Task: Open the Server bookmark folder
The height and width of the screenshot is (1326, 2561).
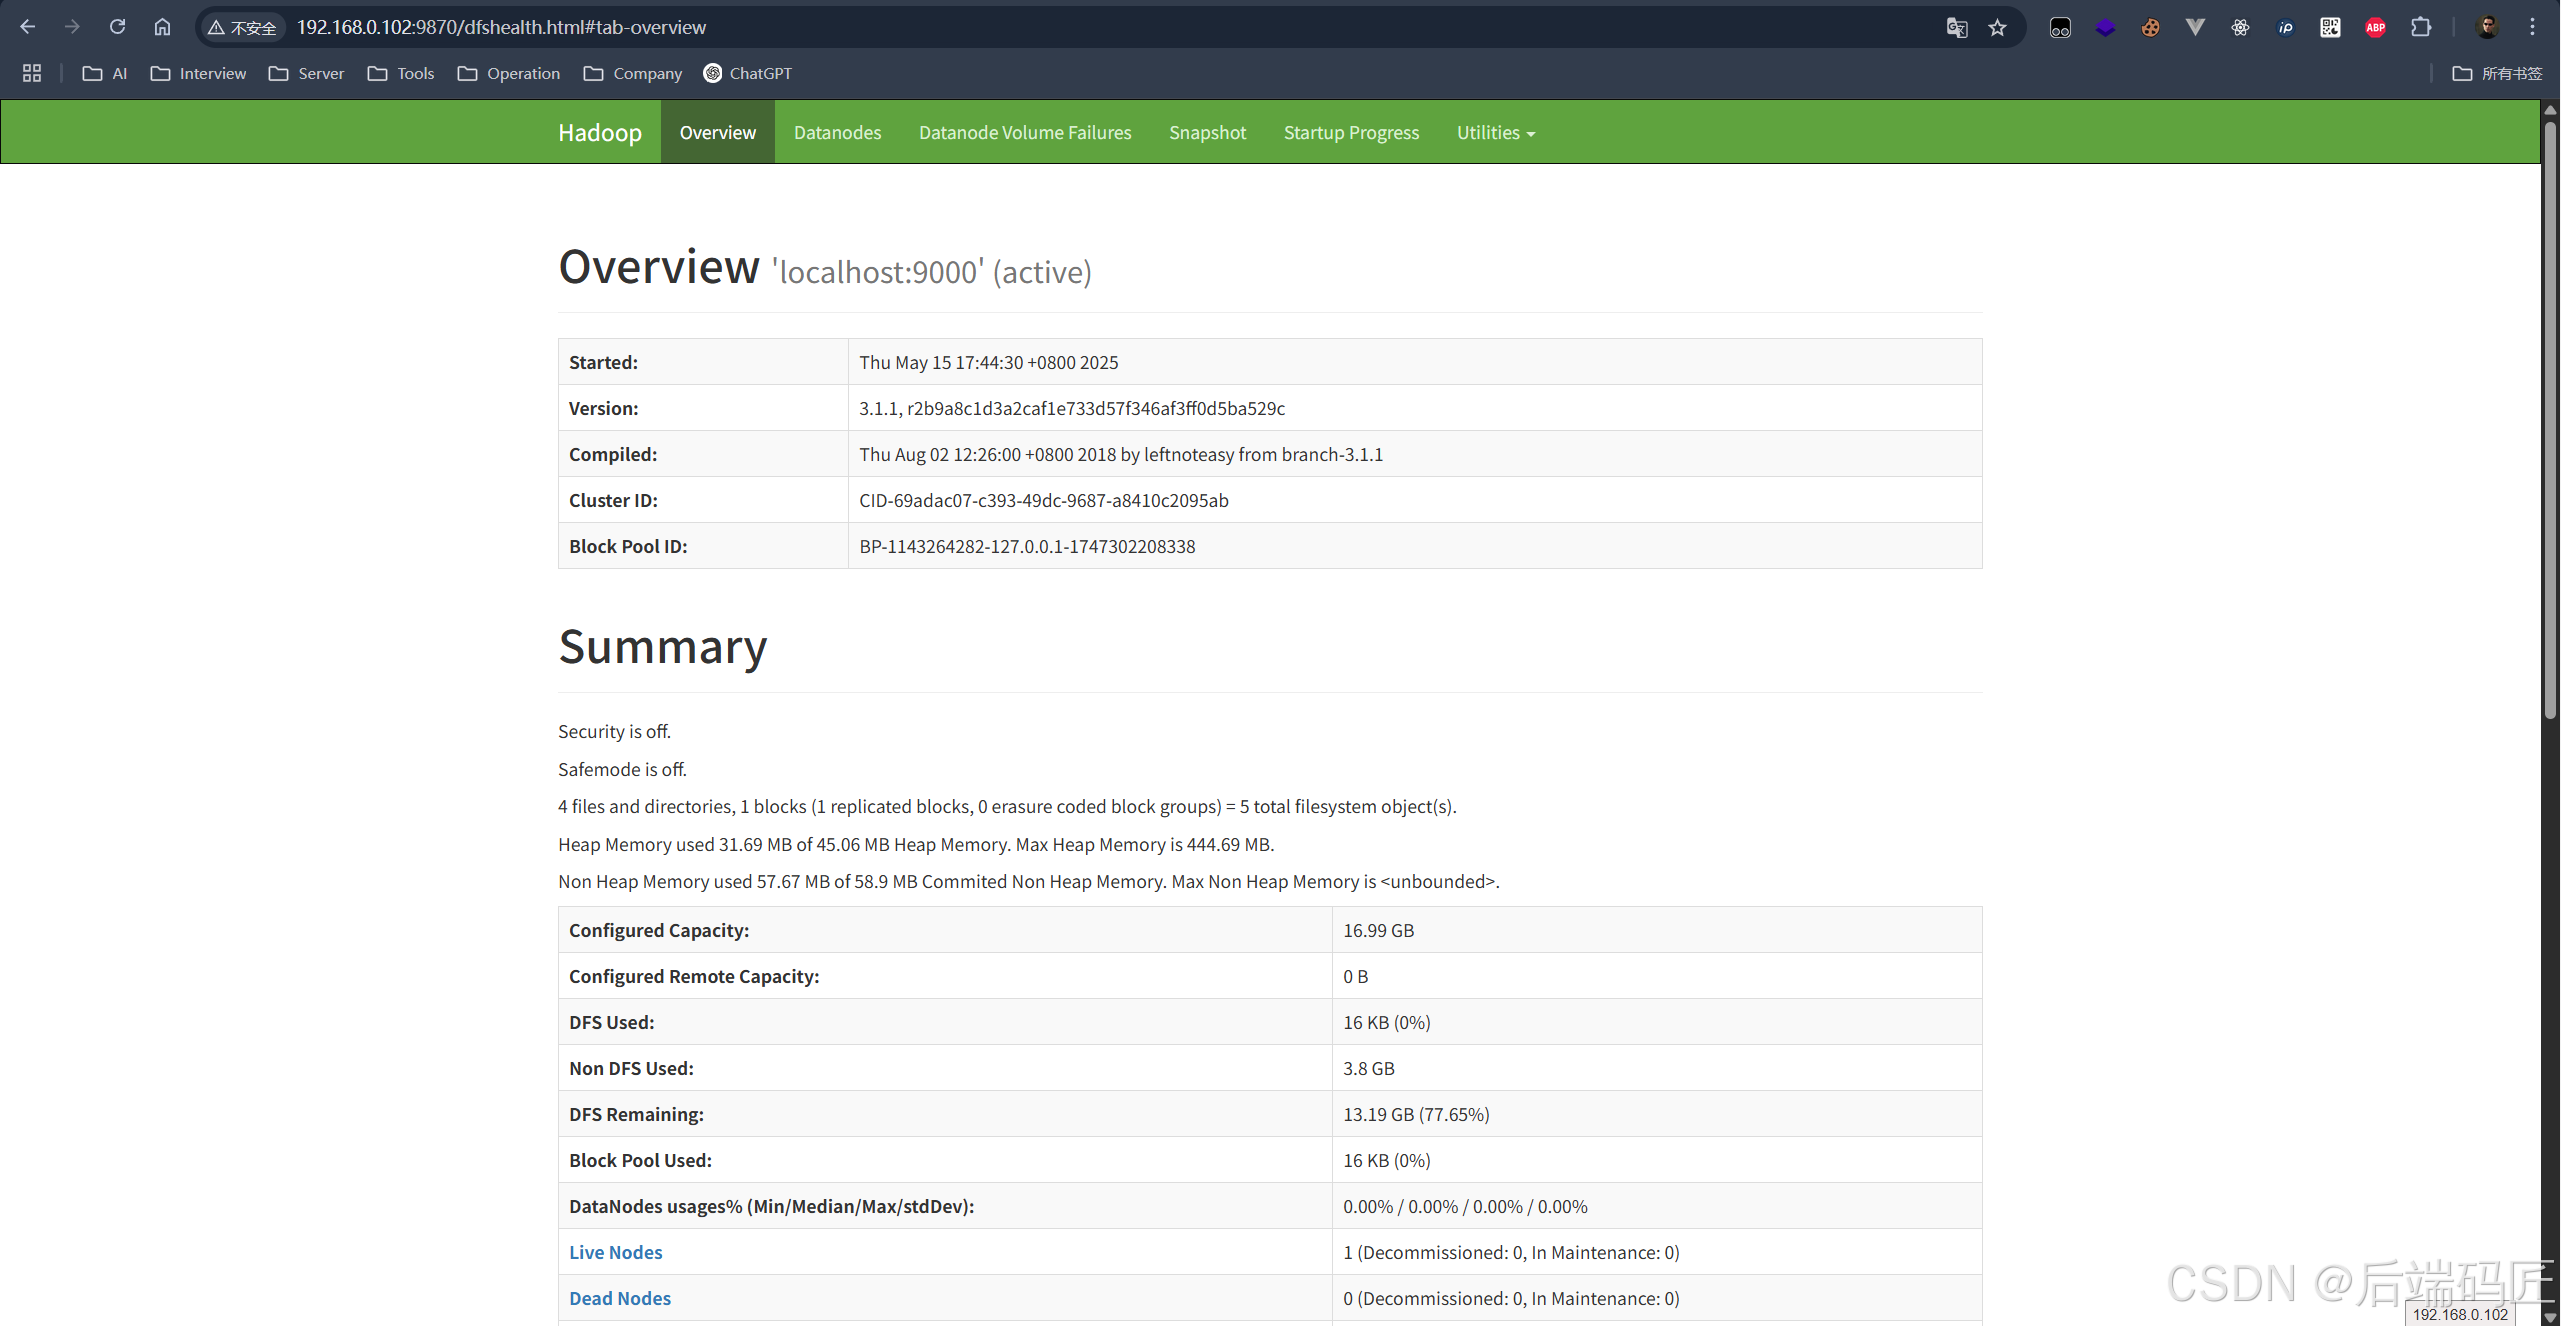Action: pos(307,73)
